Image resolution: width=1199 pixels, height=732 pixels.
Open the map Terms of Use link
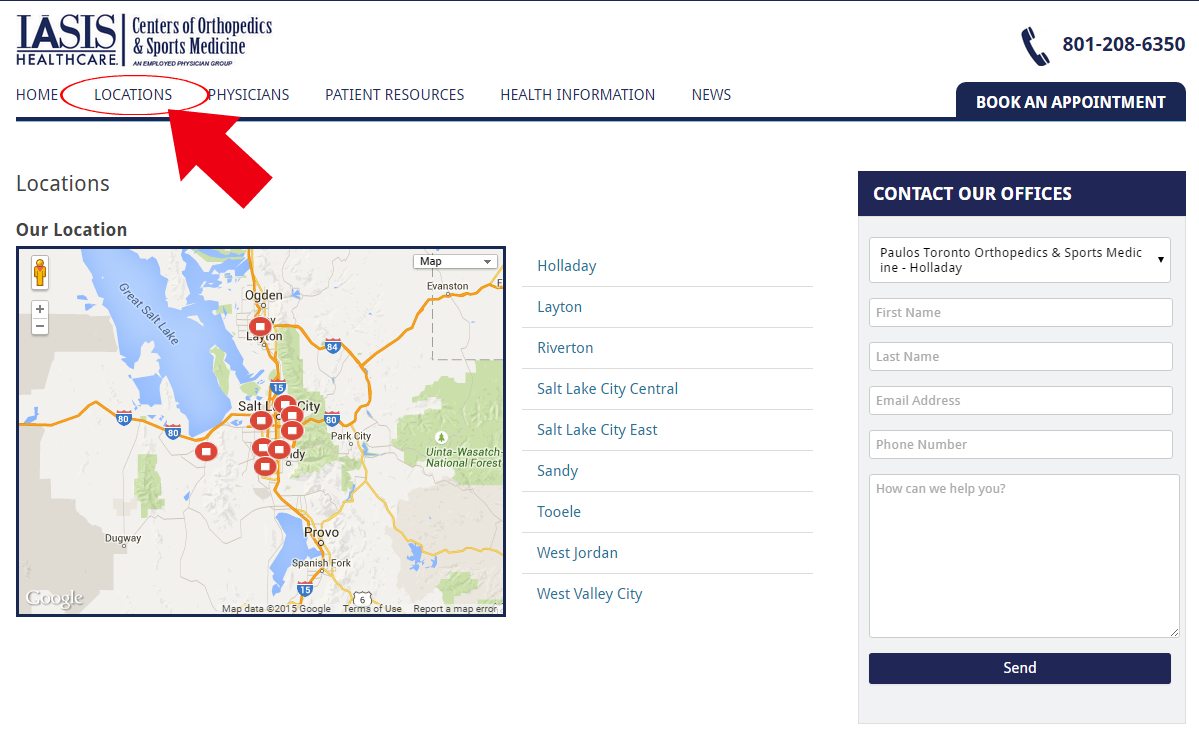click(372, 609)
